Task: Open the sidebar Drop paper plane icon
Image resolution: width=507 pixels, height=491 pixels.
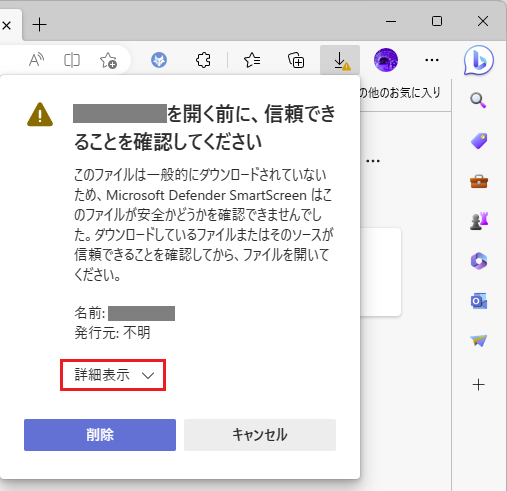Action: [479, 341]
